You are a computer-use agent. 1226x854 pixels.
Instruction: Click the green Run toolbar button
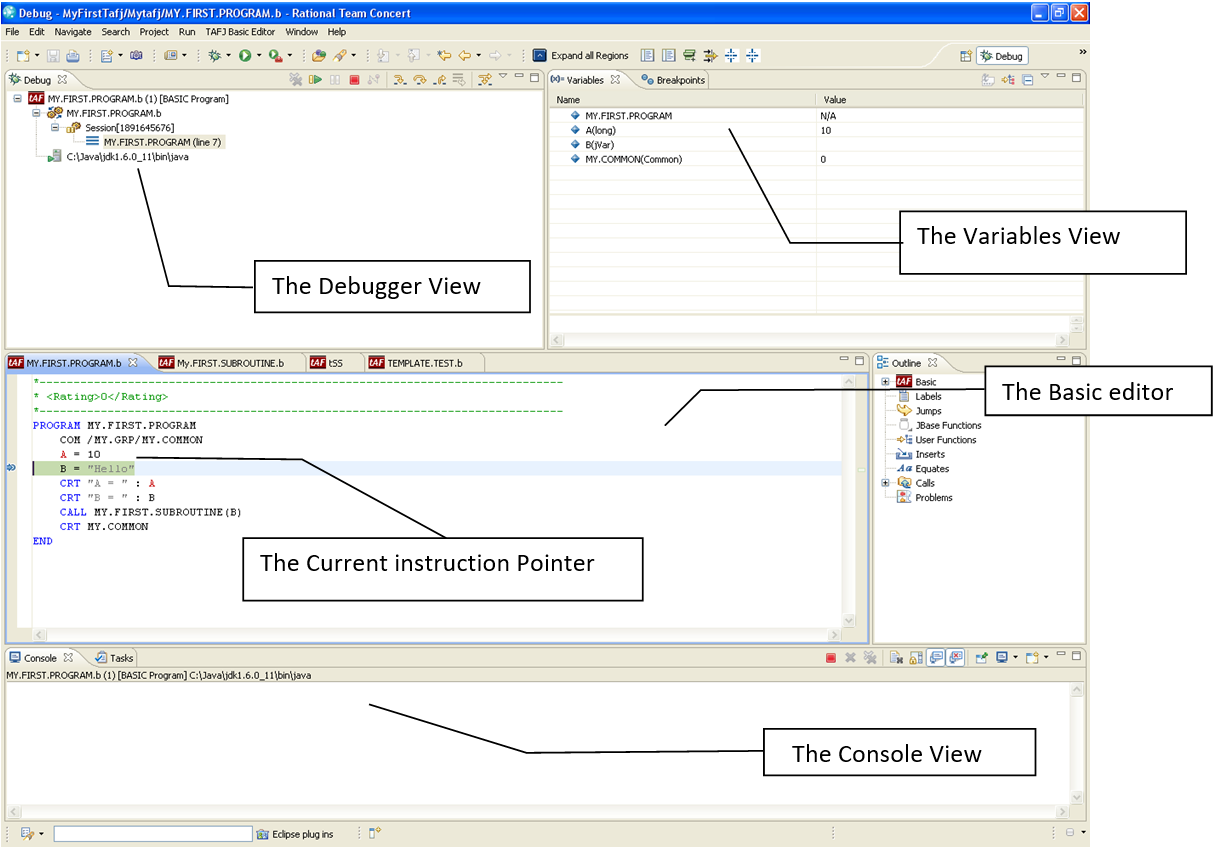point(244,56)
